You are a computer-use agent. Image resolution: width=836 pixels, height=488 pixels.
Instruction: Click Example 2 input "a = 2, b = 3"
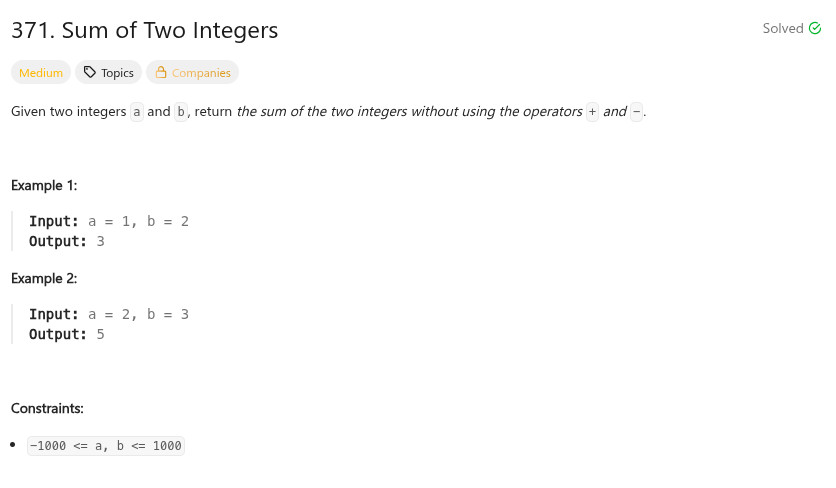(x=138, y=314)
